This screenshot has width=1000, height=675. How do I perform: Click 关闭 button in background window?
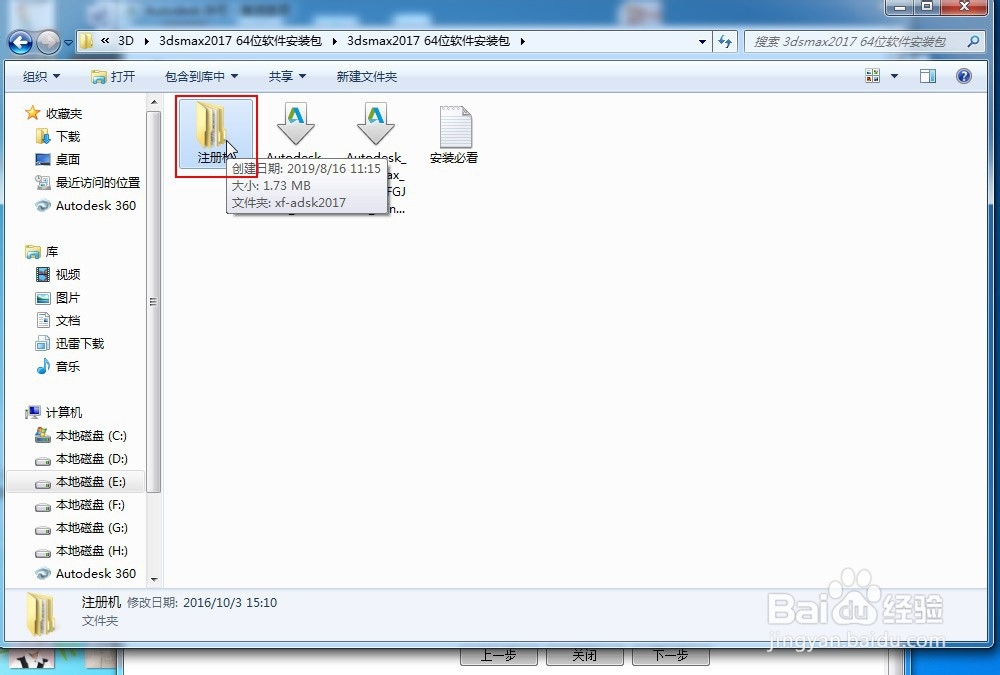coord(584,656)
